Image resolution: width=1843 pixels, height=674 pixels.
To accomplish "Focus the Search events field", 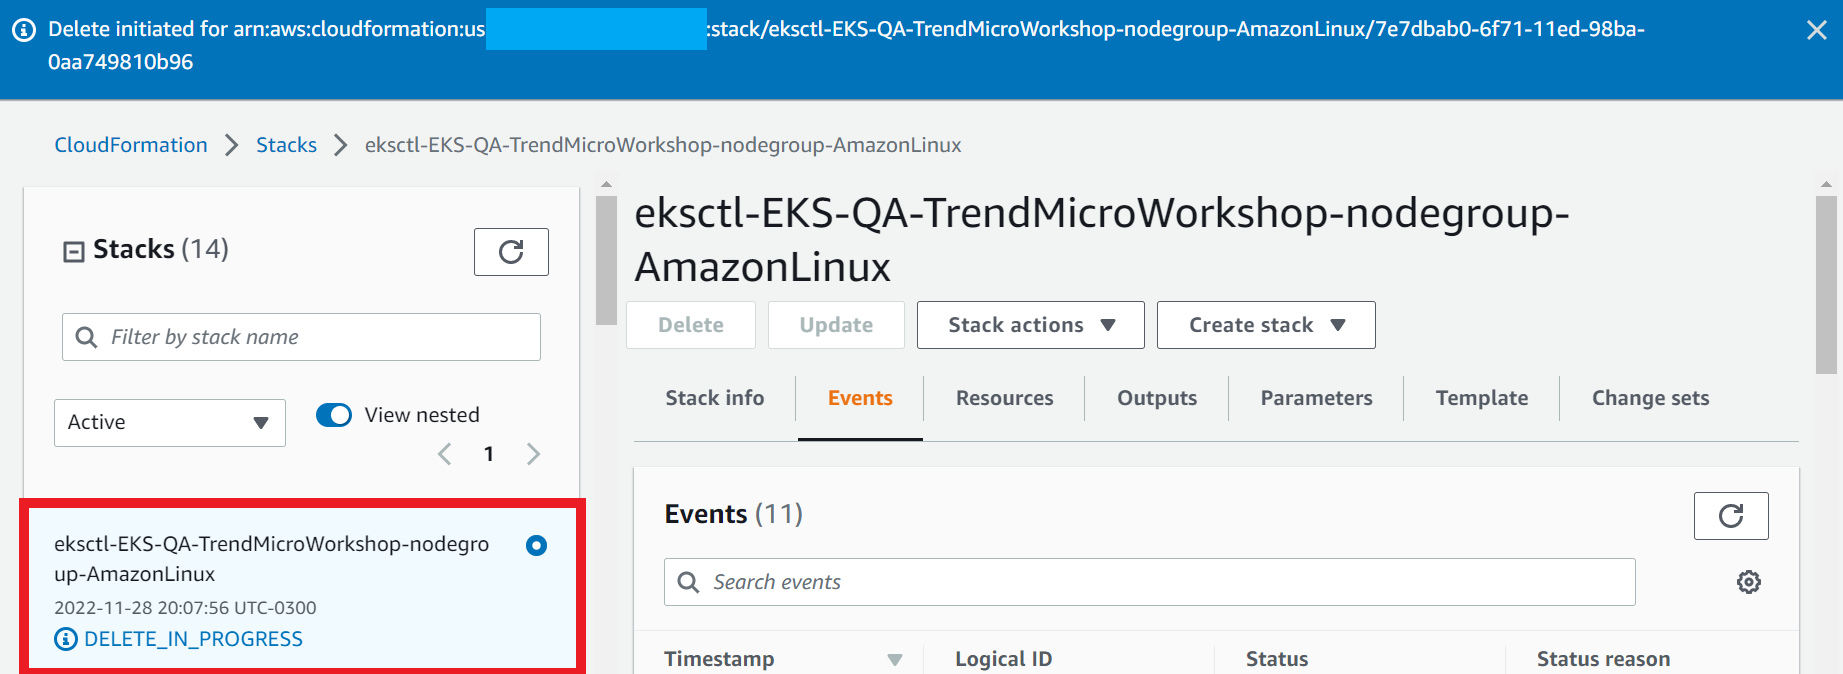I will (x=1150, y=582).
